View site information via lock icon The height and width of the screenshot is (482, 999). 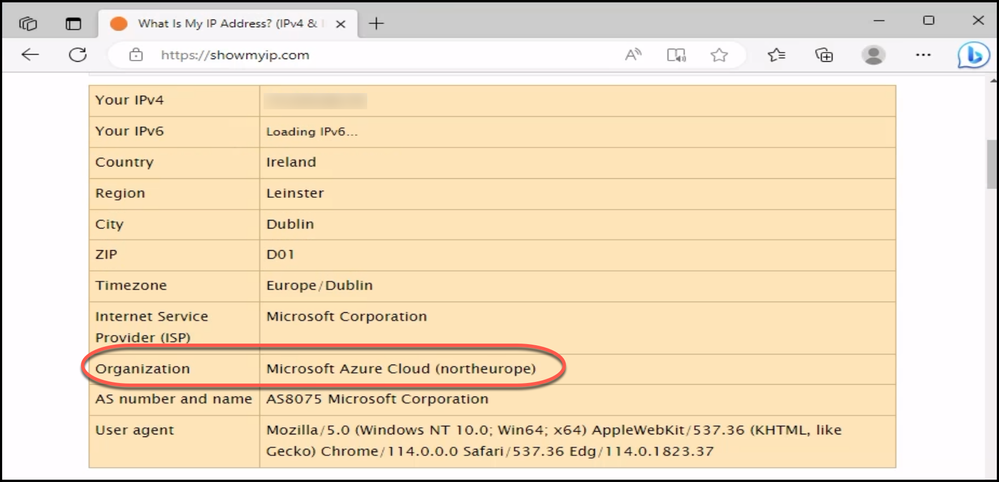click(137, 55)
